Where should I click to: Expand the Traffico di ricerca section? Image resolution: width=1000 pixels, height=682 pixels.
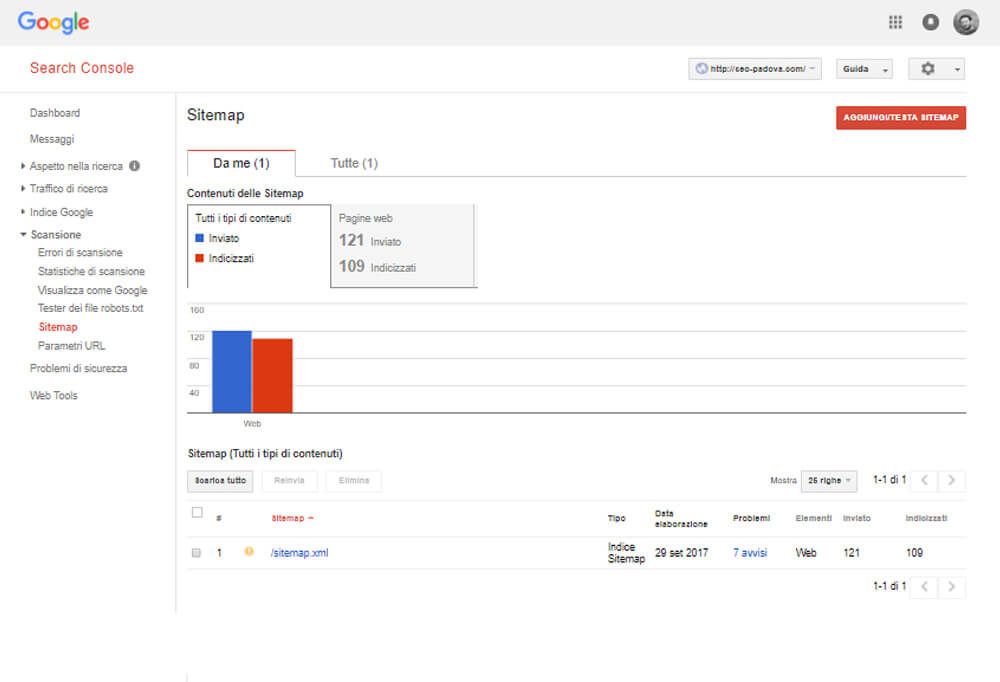pyautogui.click(x=23, y=188)
